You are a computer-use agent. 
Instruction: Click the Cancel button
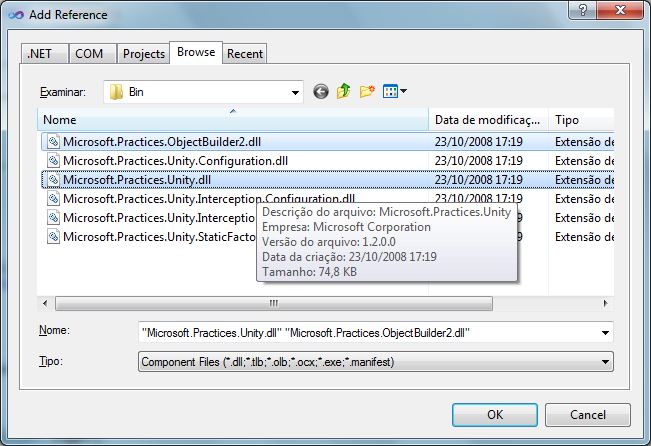tap(588, 414)
